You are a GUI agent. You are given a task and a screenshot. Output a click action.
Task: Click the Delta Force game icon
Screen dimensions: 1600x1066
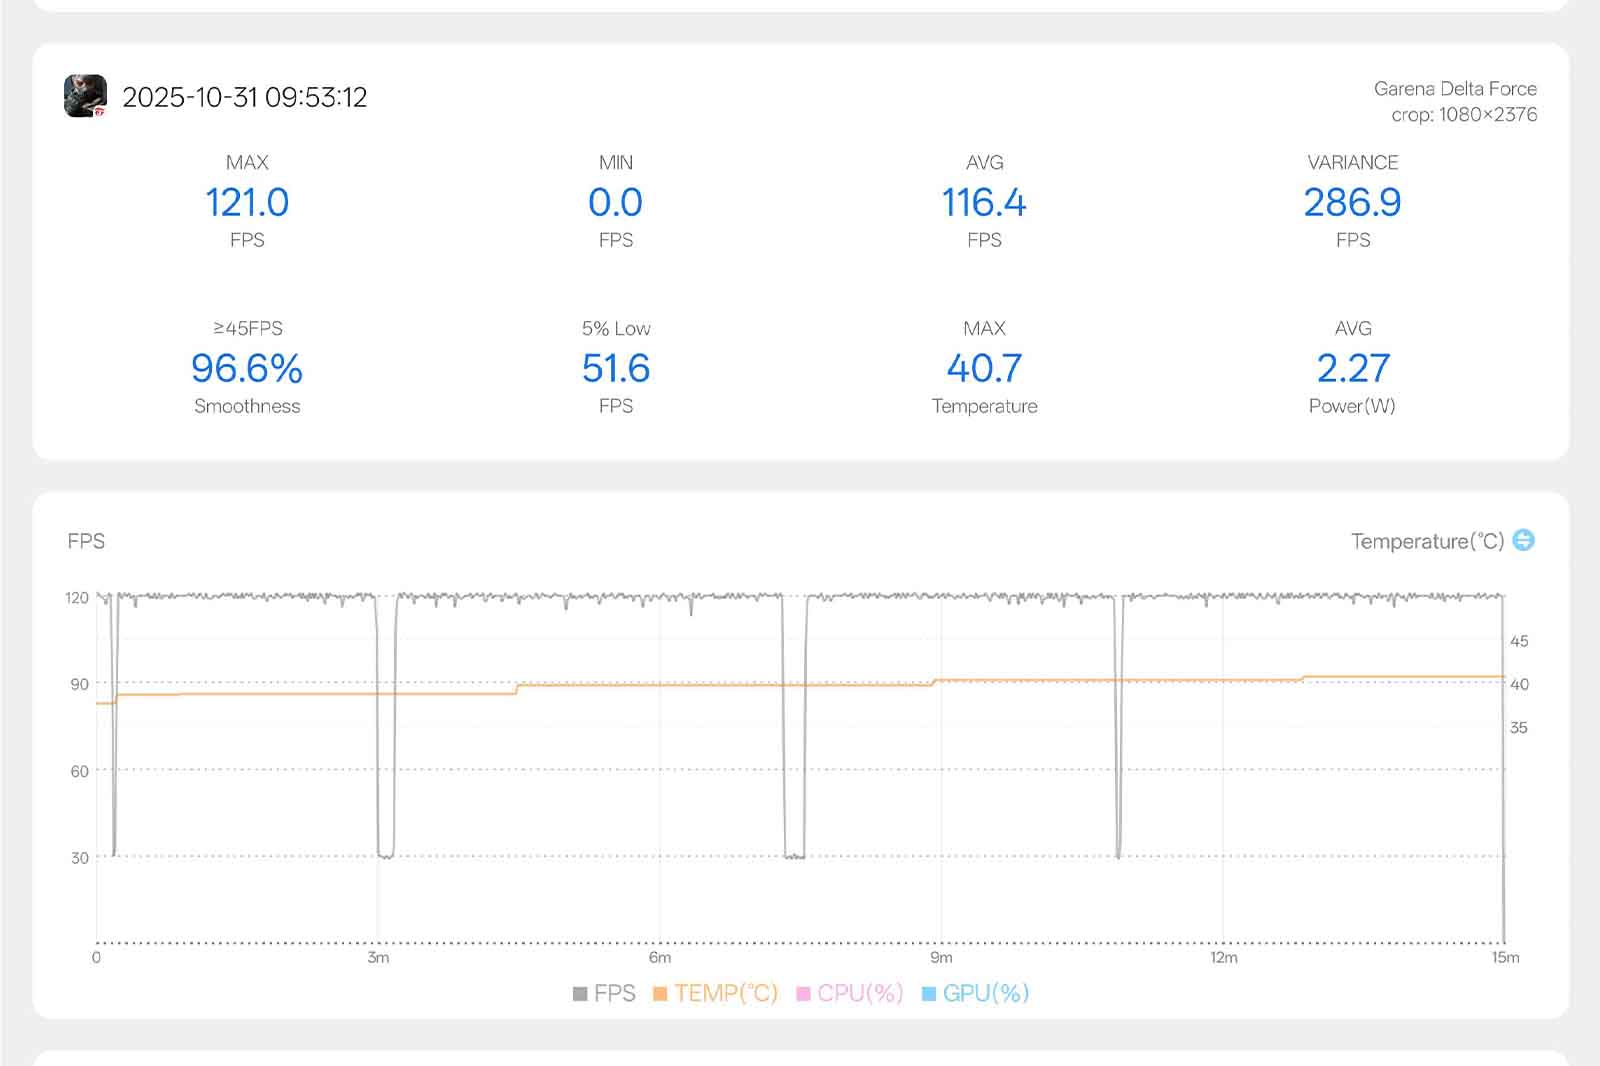click(x=86, y=96)
